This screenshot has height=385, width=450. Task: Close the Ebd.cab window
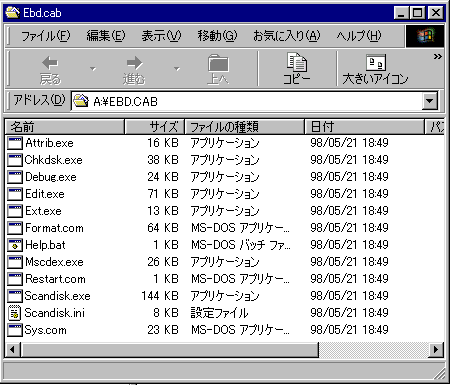coord(435,13)
